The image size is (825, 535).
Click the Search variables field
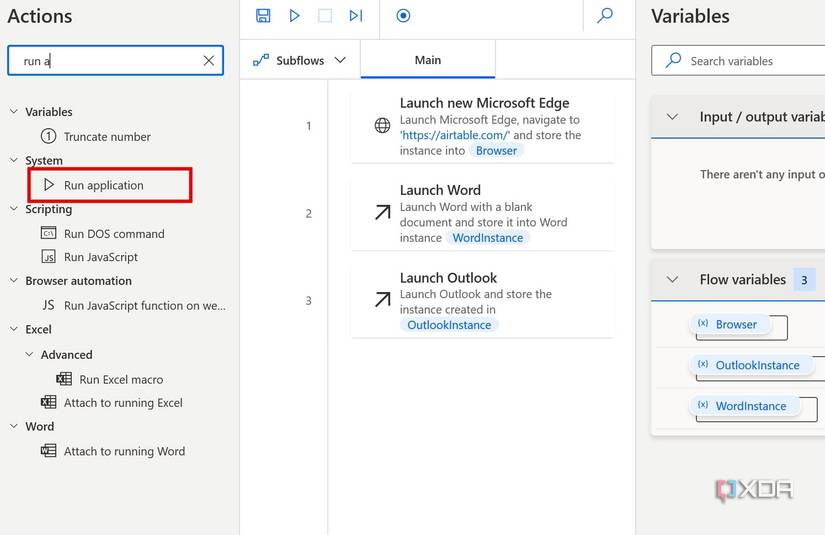(x=738, y=60)
